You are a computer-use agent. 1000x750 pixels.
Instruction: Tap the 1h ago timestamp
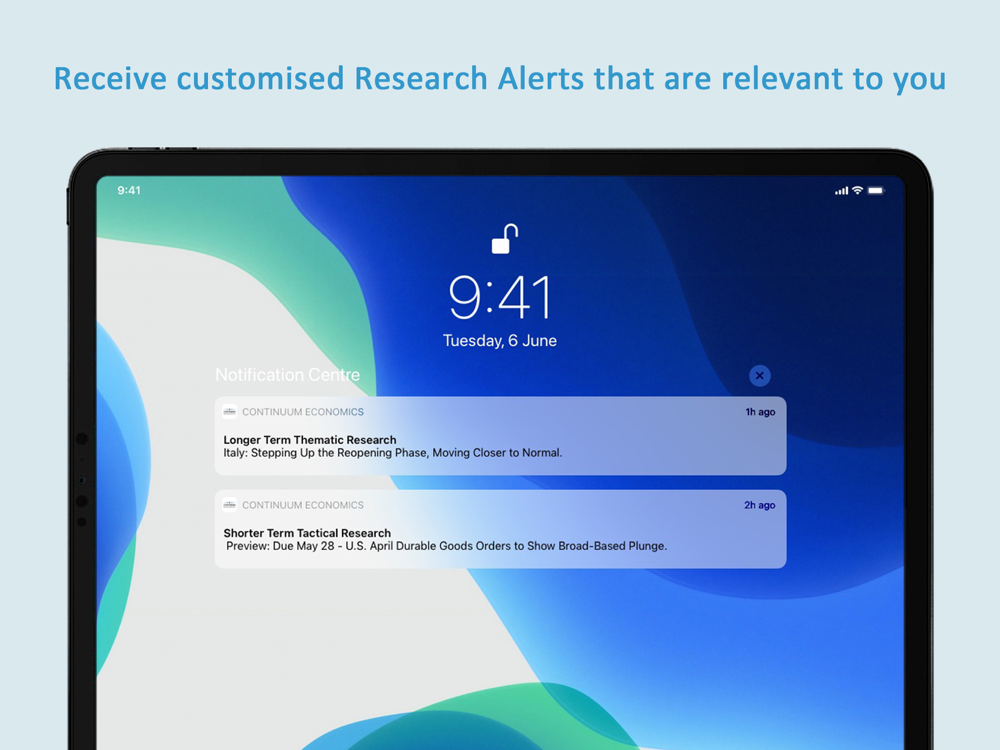point(760,412)
